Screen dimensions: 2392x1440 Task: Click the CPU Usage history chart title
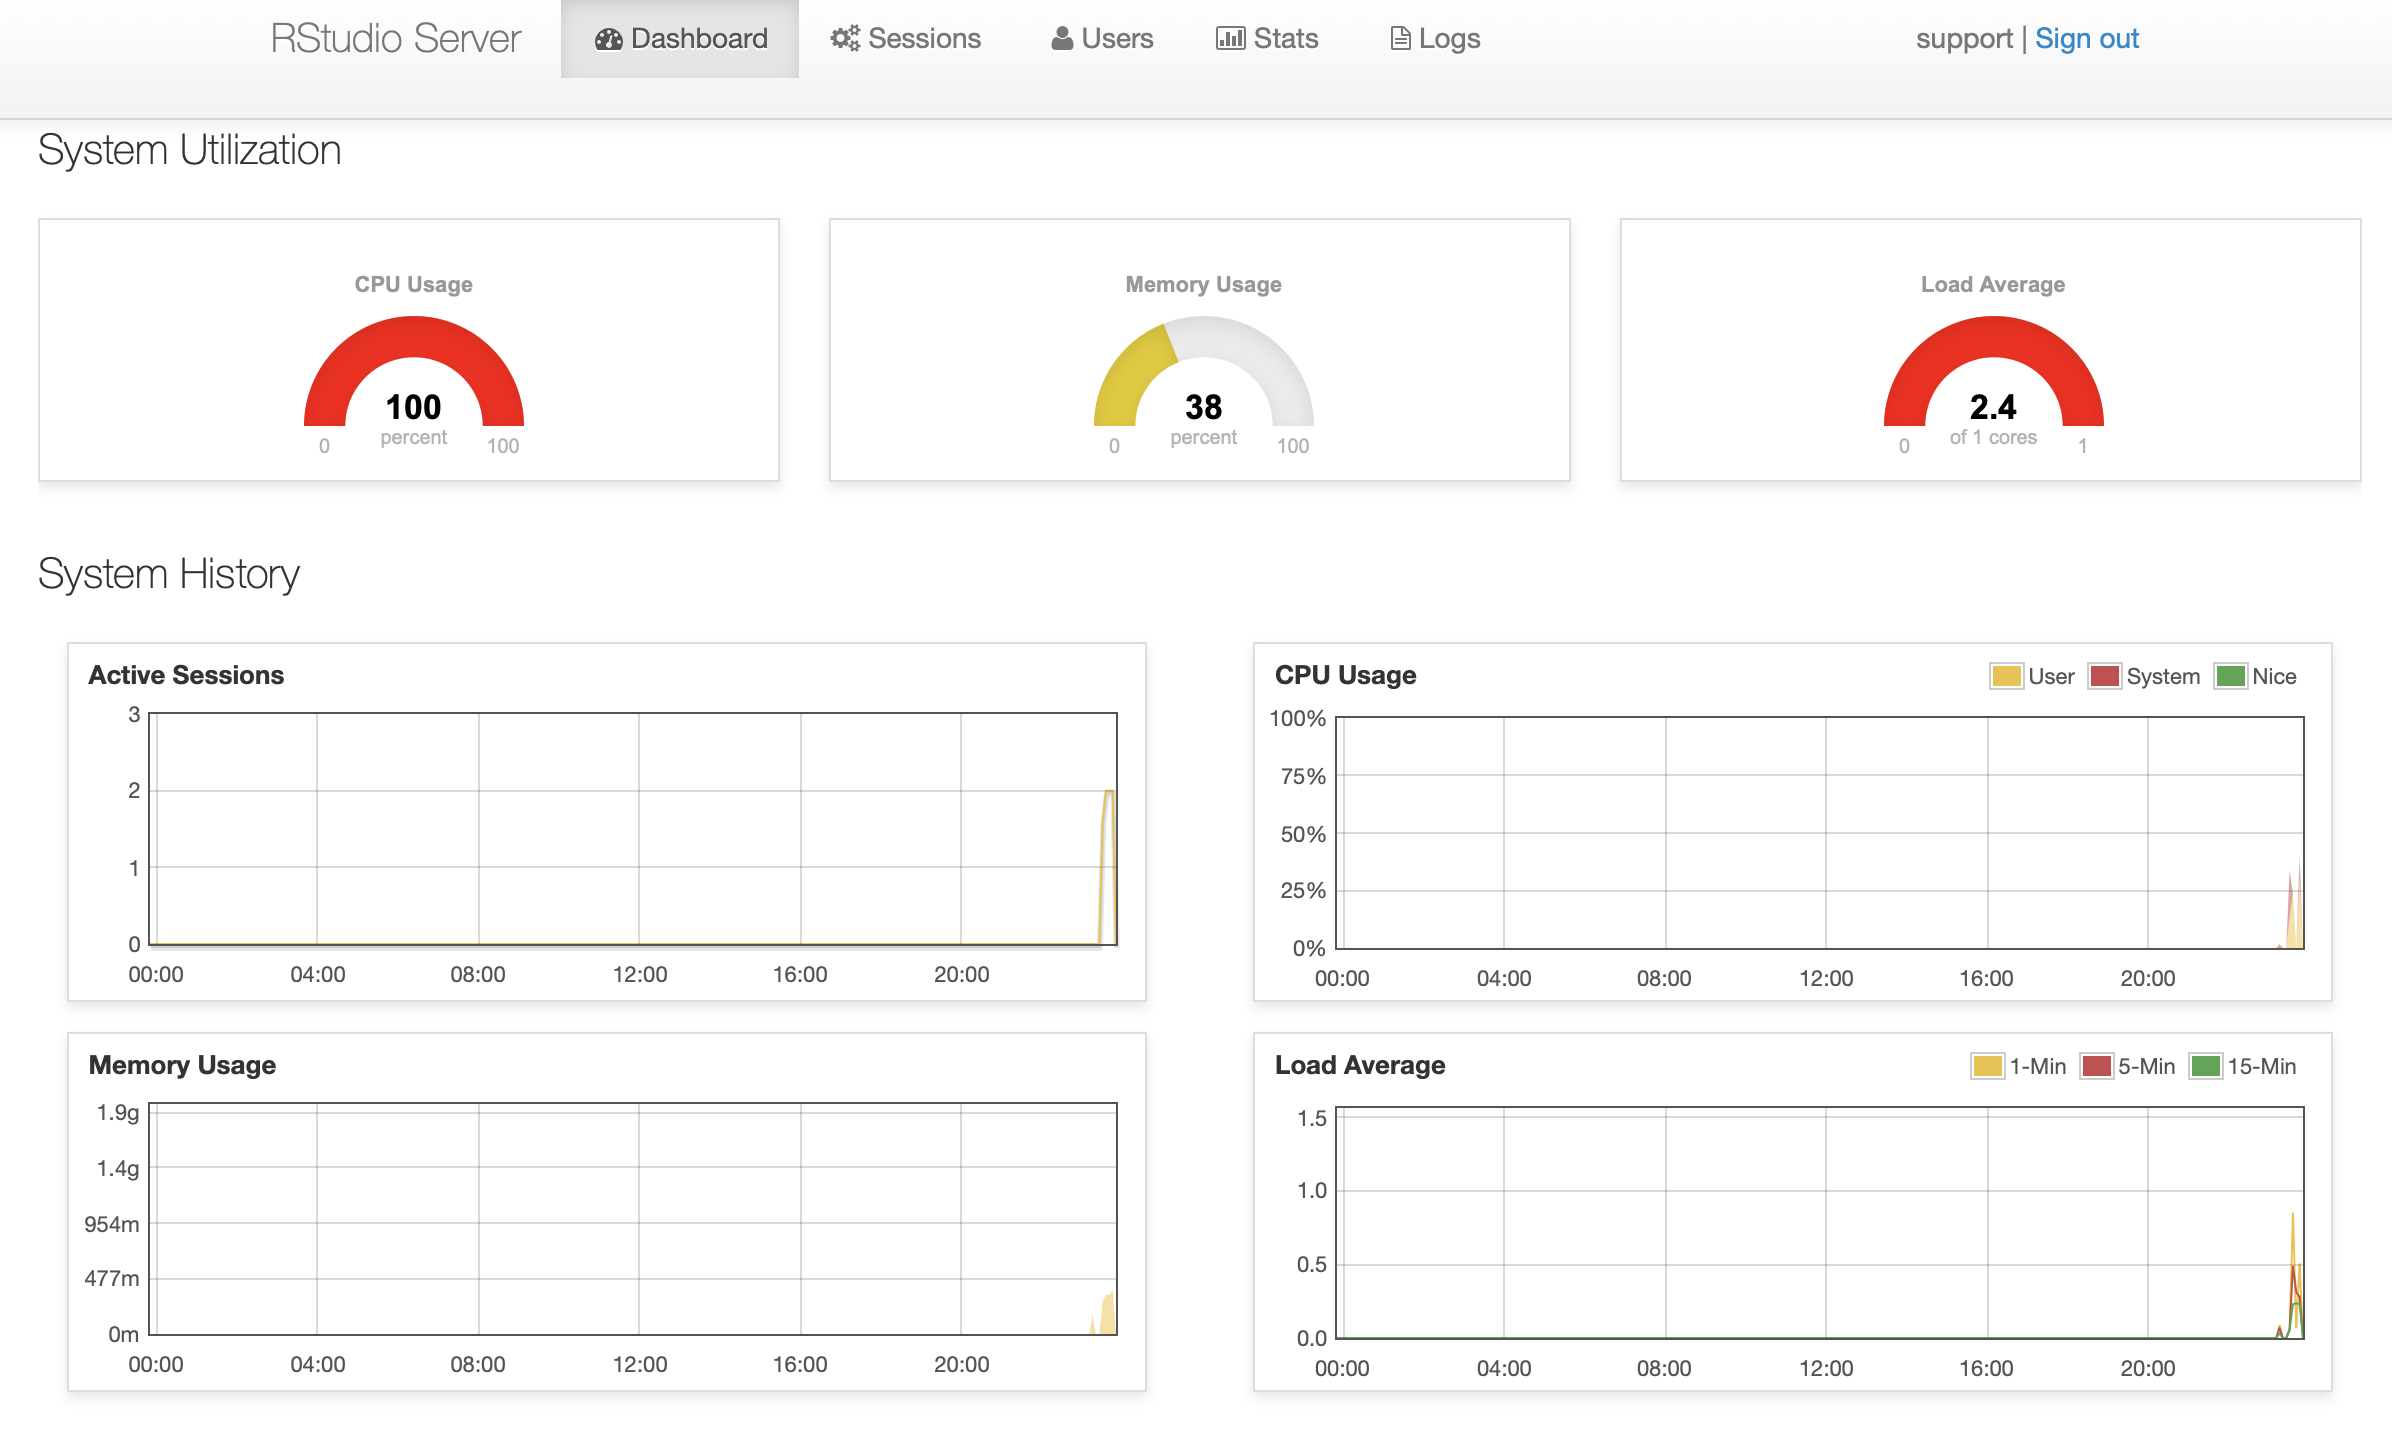coord(1345,676)
